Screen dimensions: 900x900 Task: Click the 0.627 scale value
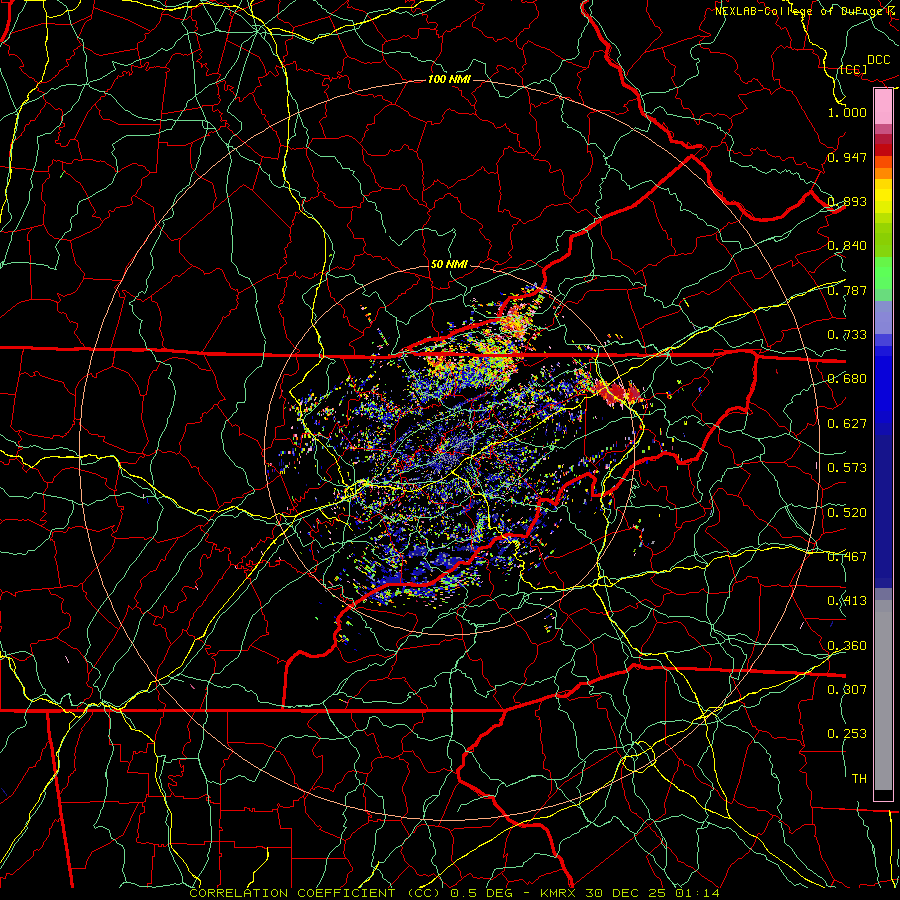[x=847, y=424]
